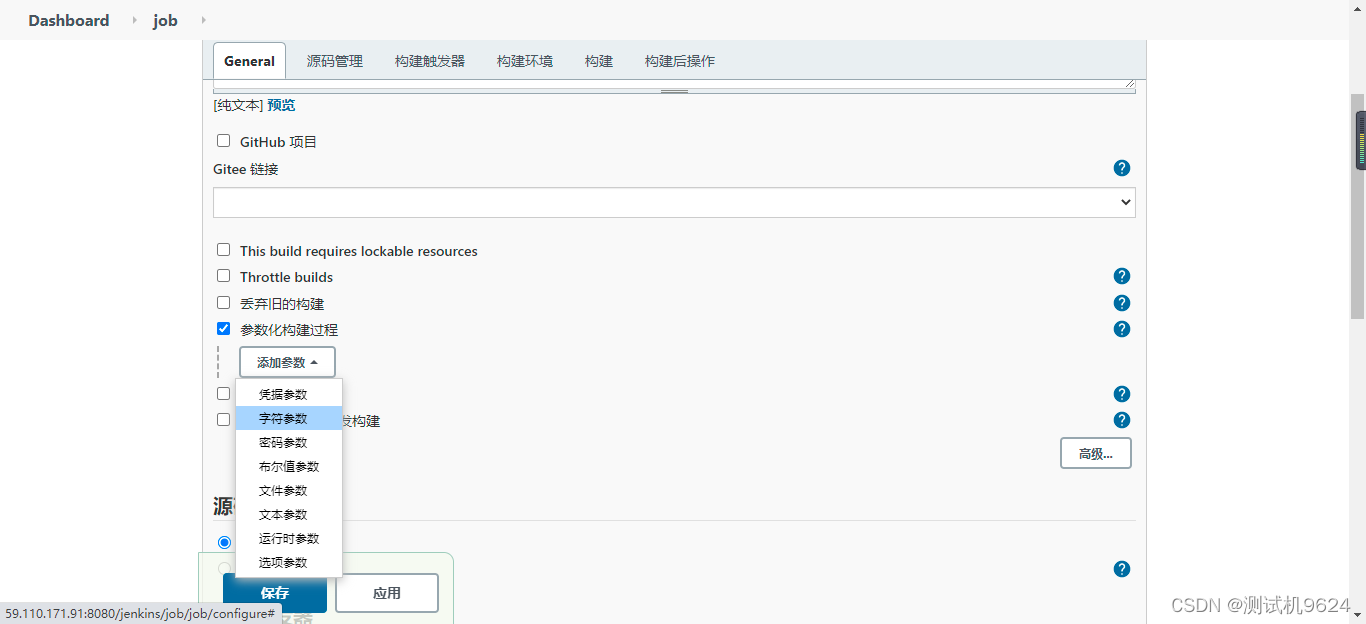Click 预览 link
This screenshot has width=1366, height=624.
pyautogui.click(x=281, y=105)
